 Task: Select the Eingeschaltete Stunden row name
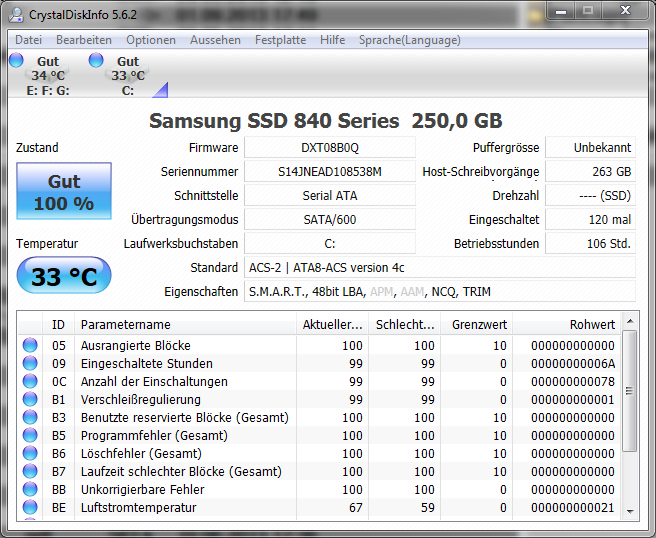coord(146,364)
